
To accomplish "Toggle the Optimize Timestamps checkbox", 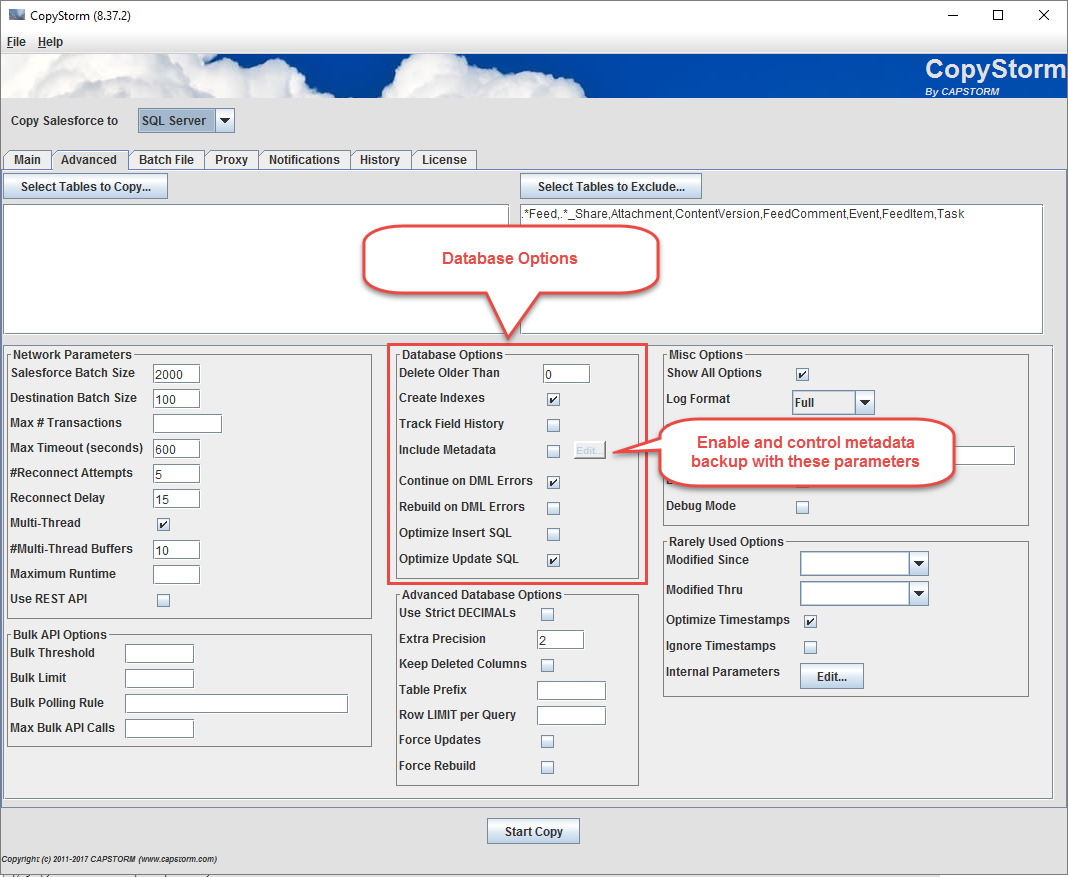I will [811, 622].
